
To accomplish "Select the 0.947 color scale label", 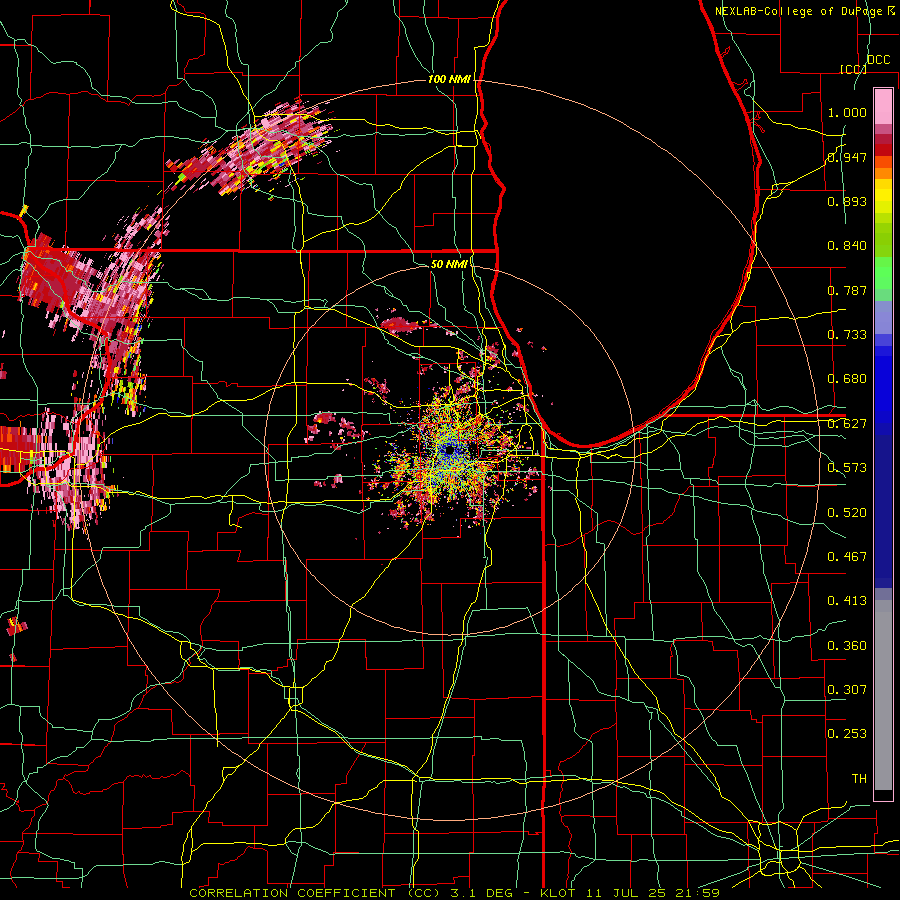I will coord(847,157).
